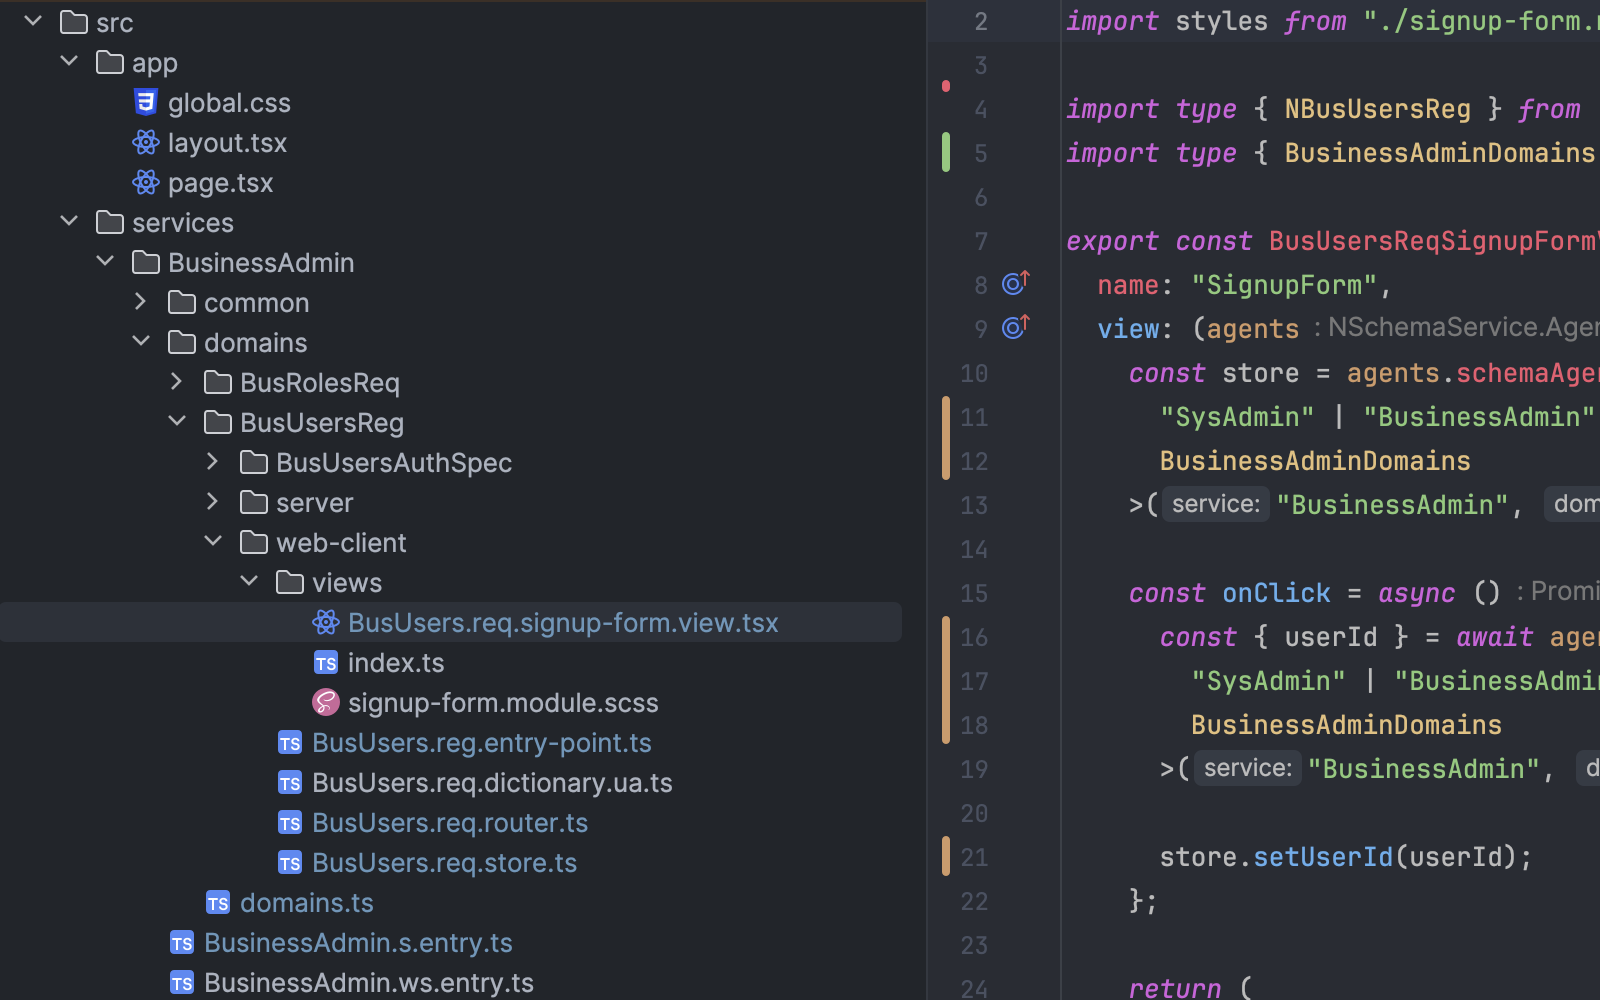Image resolution: width=1600 pixels, height=1000 pixels.
Task: Select the server folder label
Action: [315, 503]
